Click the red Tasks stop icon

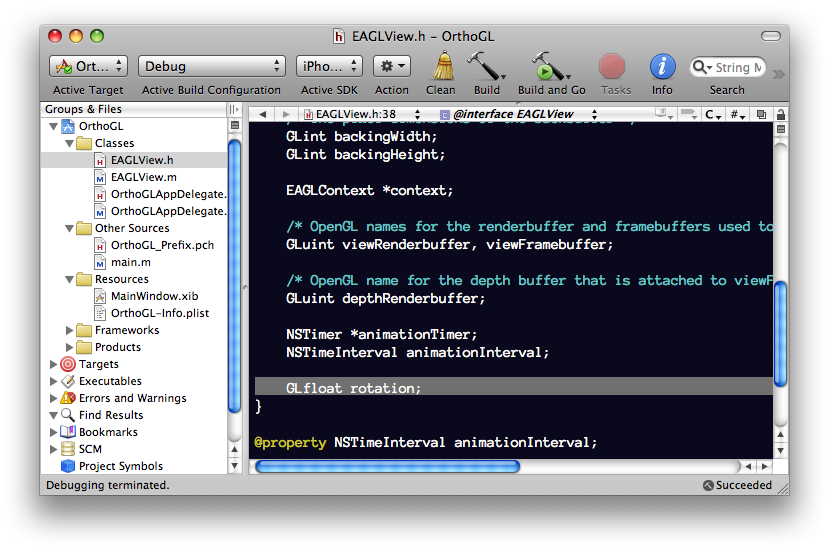click(x=612, y=67)
